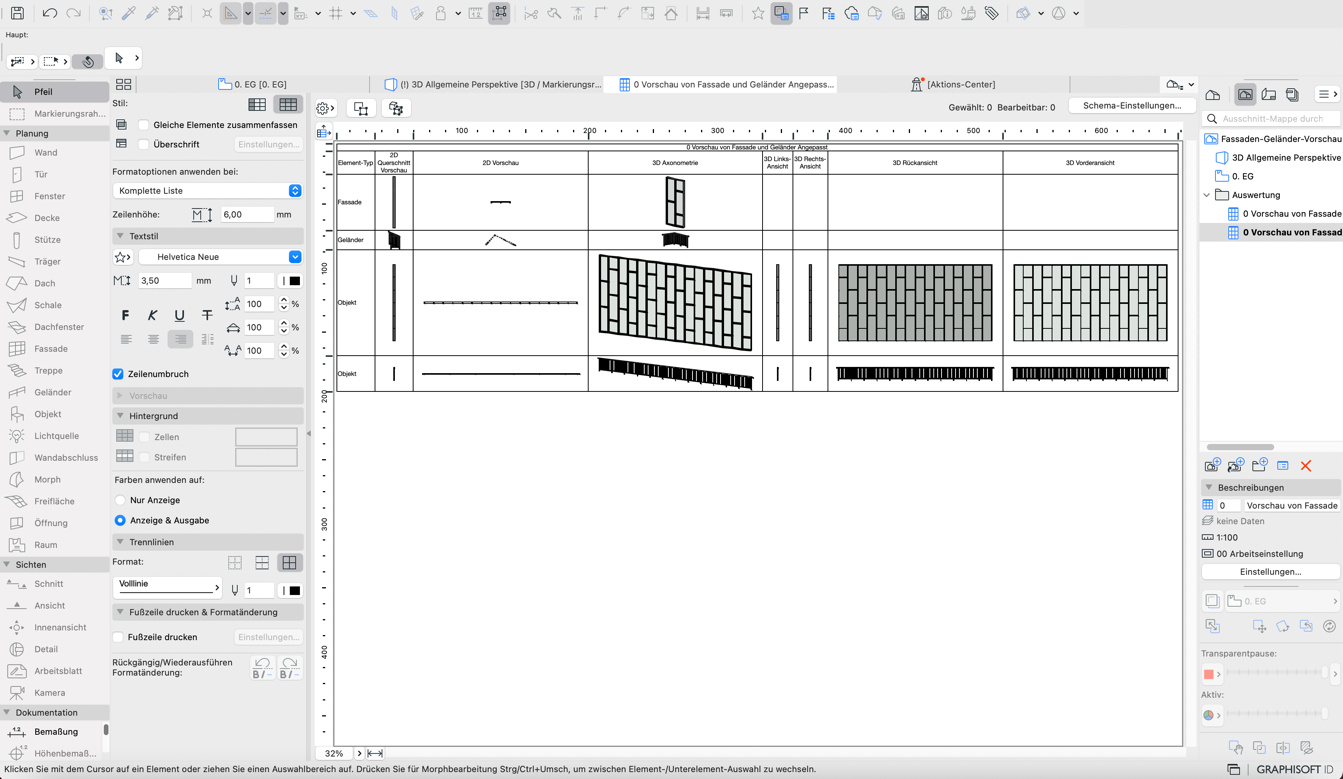Click Einstellungen... button under Beschreibungen

pos(1270,572)
